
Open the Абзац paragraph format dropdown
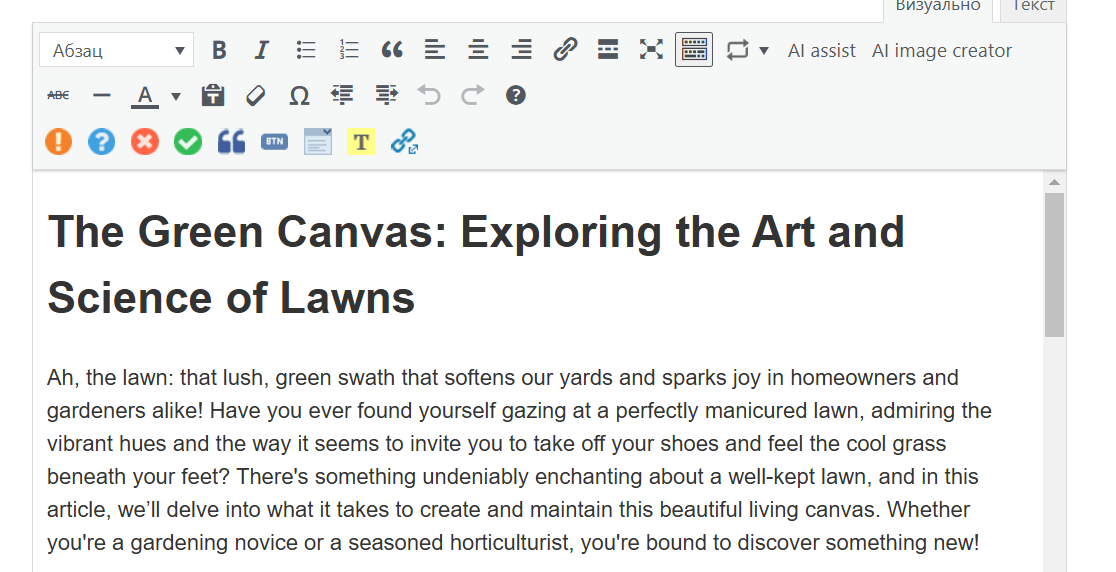[116, 50]
